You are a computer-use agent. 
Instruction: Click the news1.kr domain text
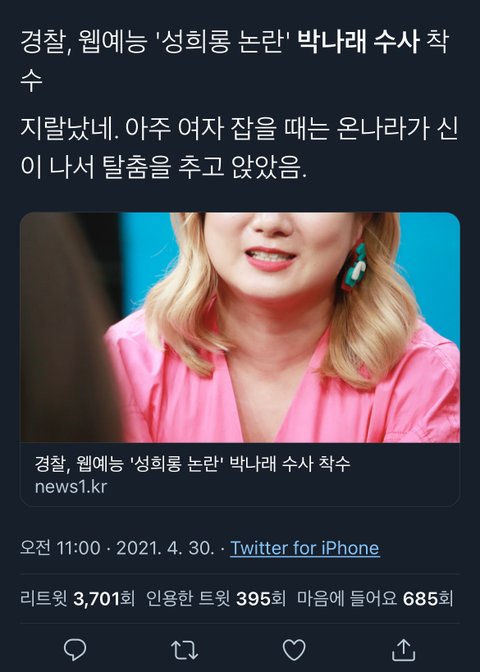click(x=71, y=487)
